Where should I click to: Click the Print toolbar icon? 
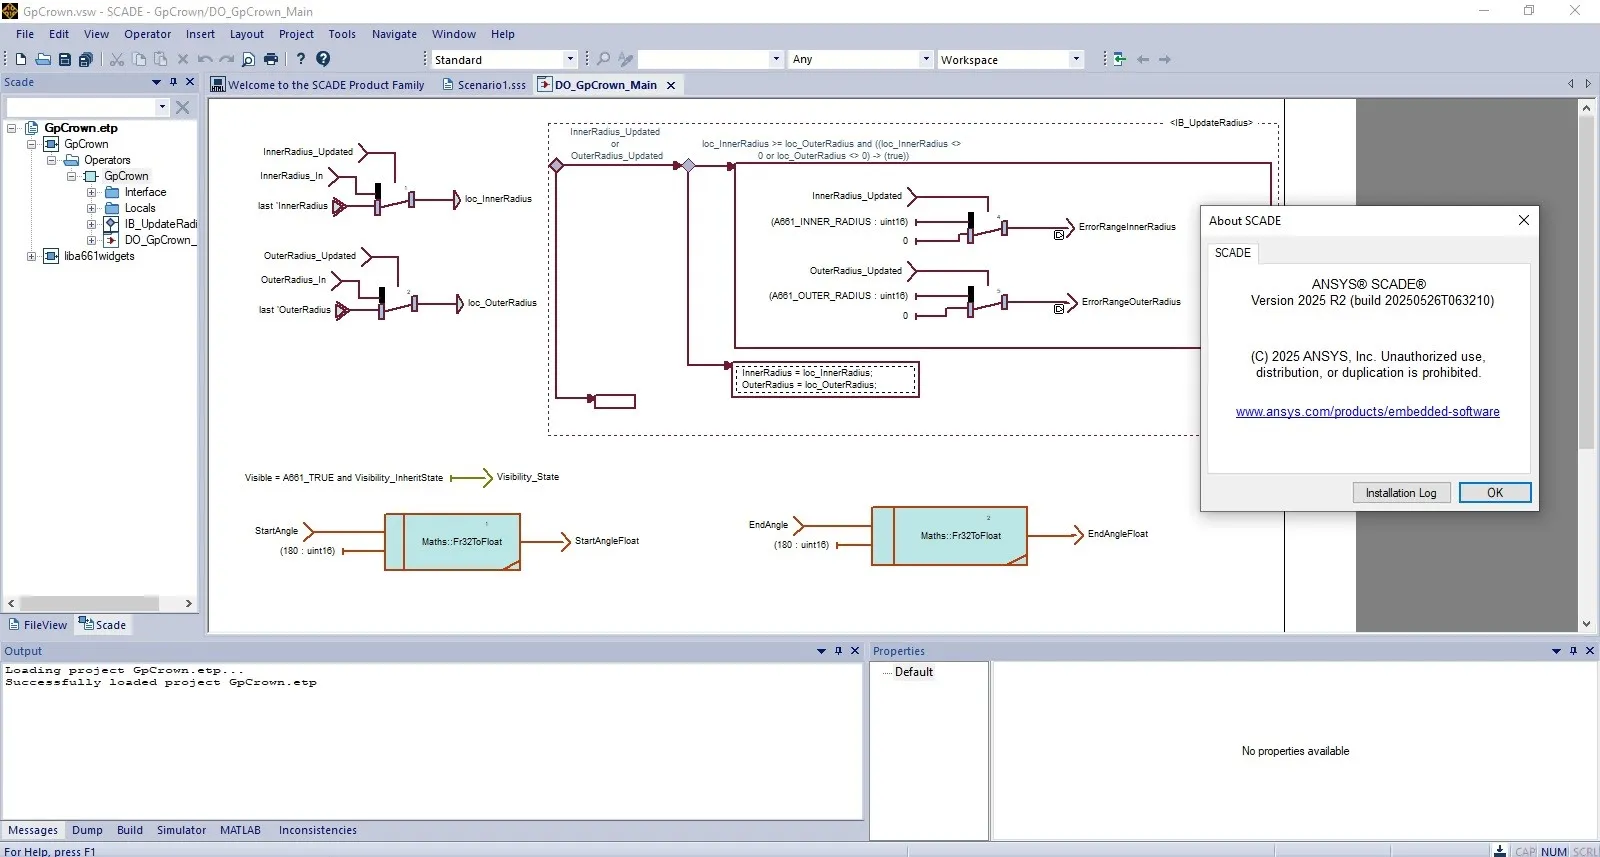click(270, 60)
